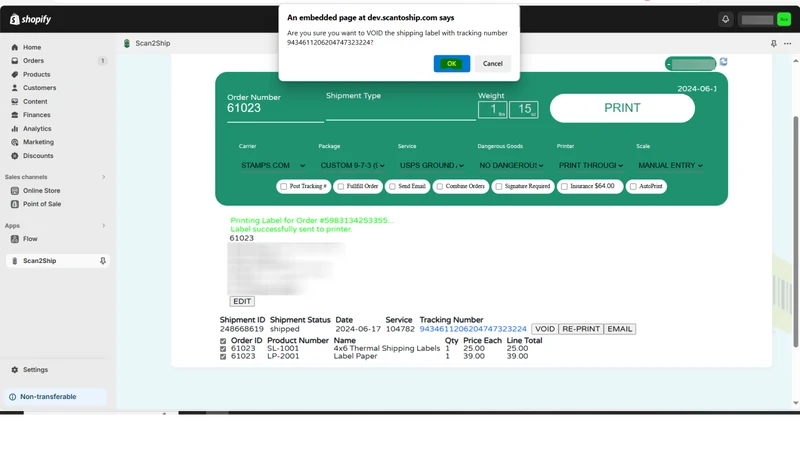Click the Marketing target icon
The width and height of the screenshot is (800, 450).
(15, 142)
